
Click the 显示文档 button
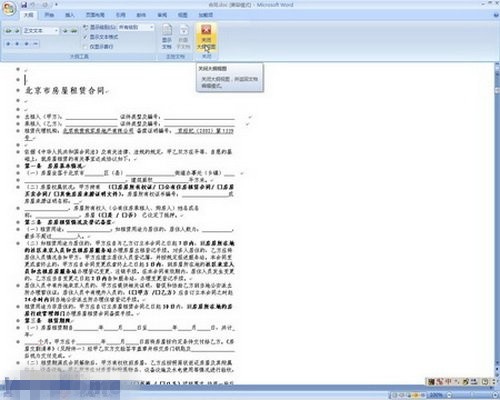tap(167, 37)
